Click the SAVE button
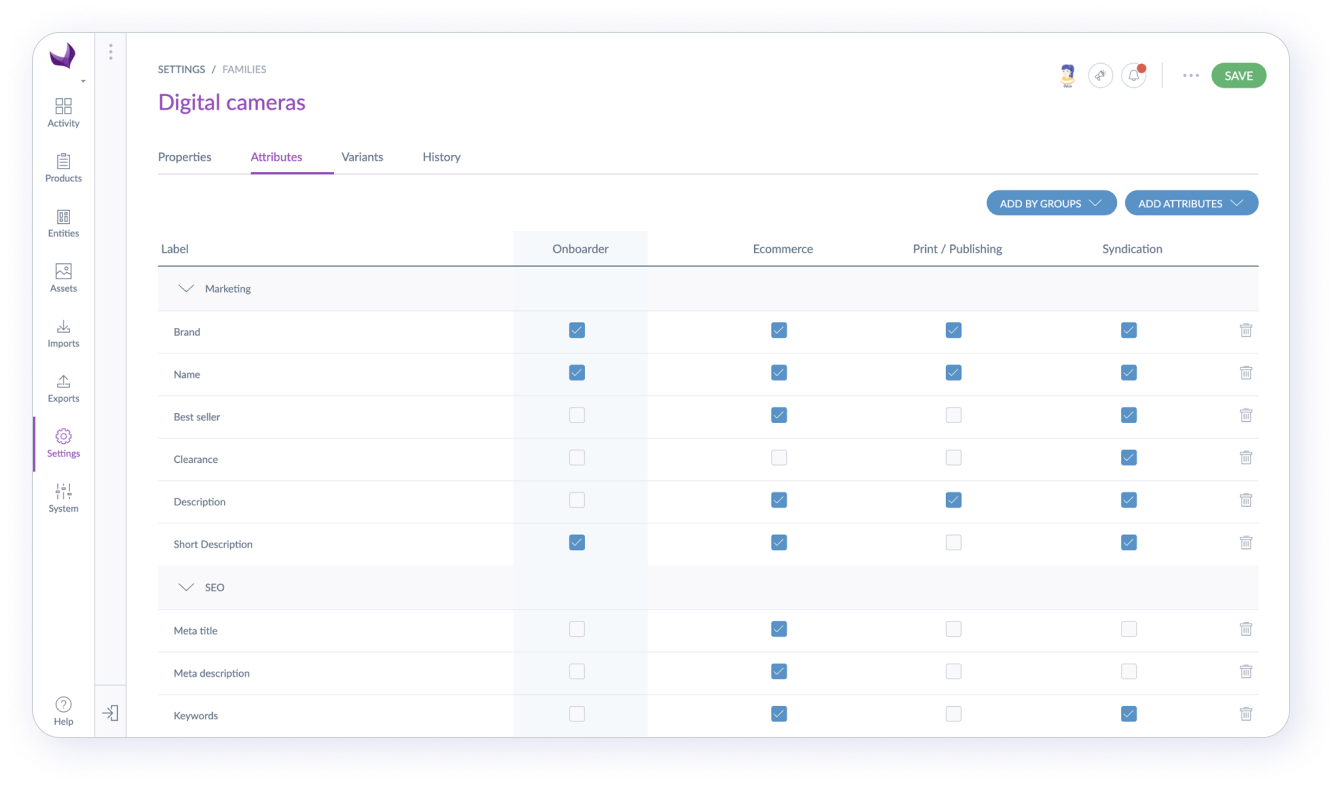 point(1238,75)
